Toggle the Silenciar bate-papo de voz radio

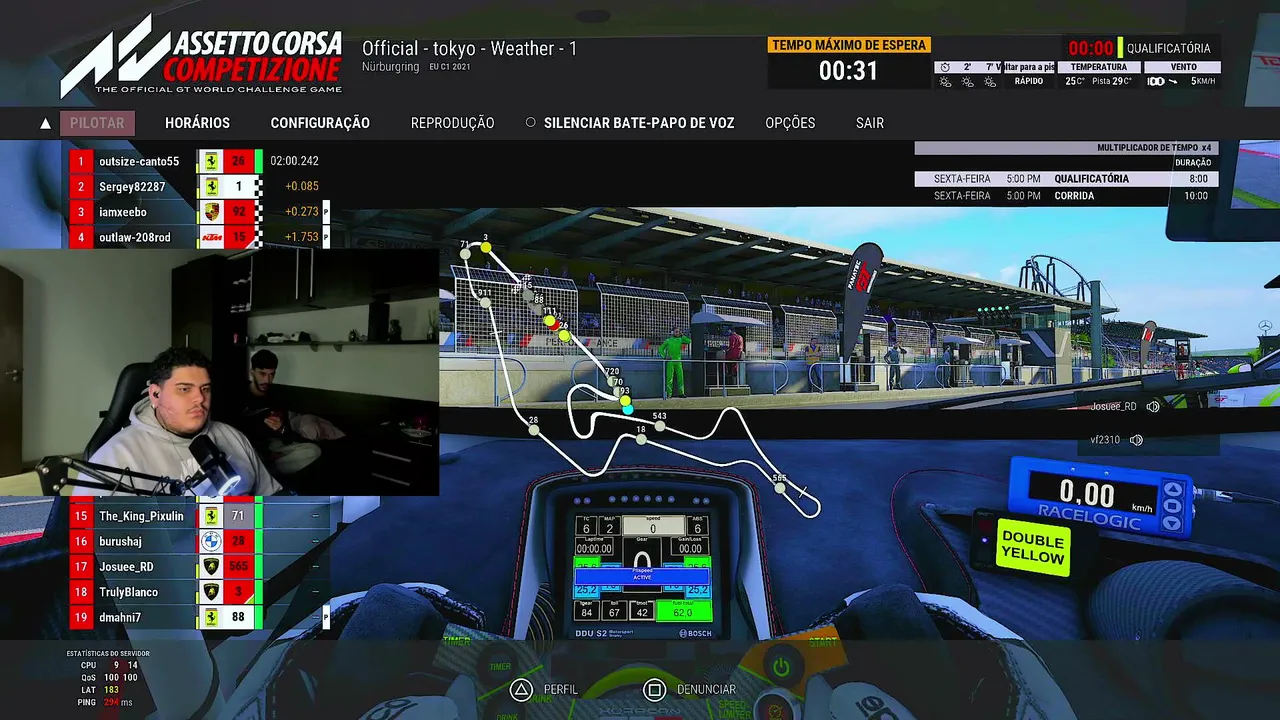(x=531, y=123)
